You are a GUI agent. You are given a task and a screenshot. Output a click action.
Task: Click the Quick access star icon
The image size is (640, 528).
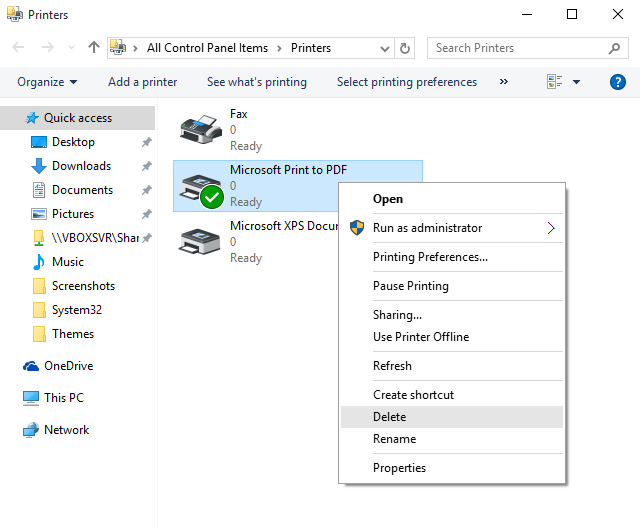pyautogui.click(x=32, y=118)
